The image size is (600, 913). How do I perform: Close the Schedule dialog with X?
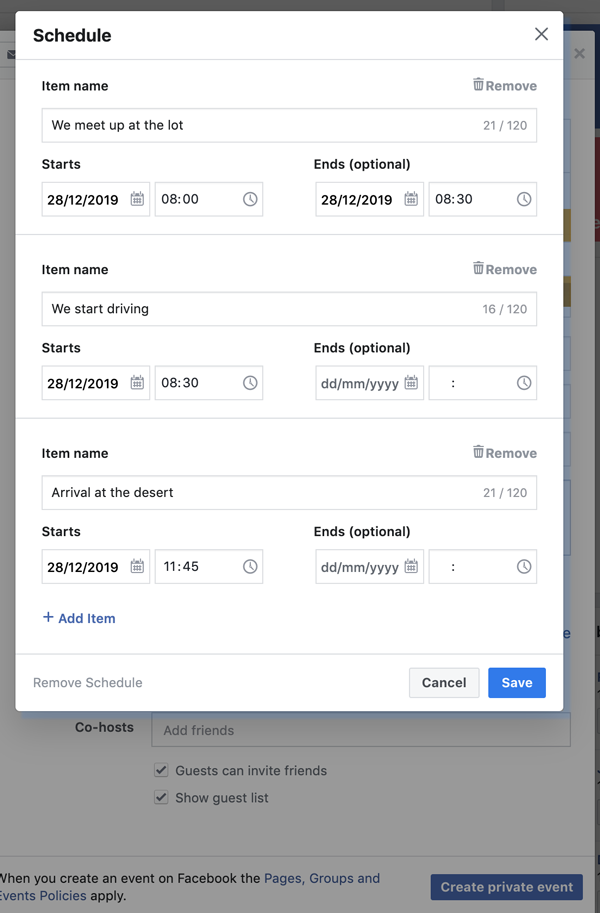click(541, 34)
